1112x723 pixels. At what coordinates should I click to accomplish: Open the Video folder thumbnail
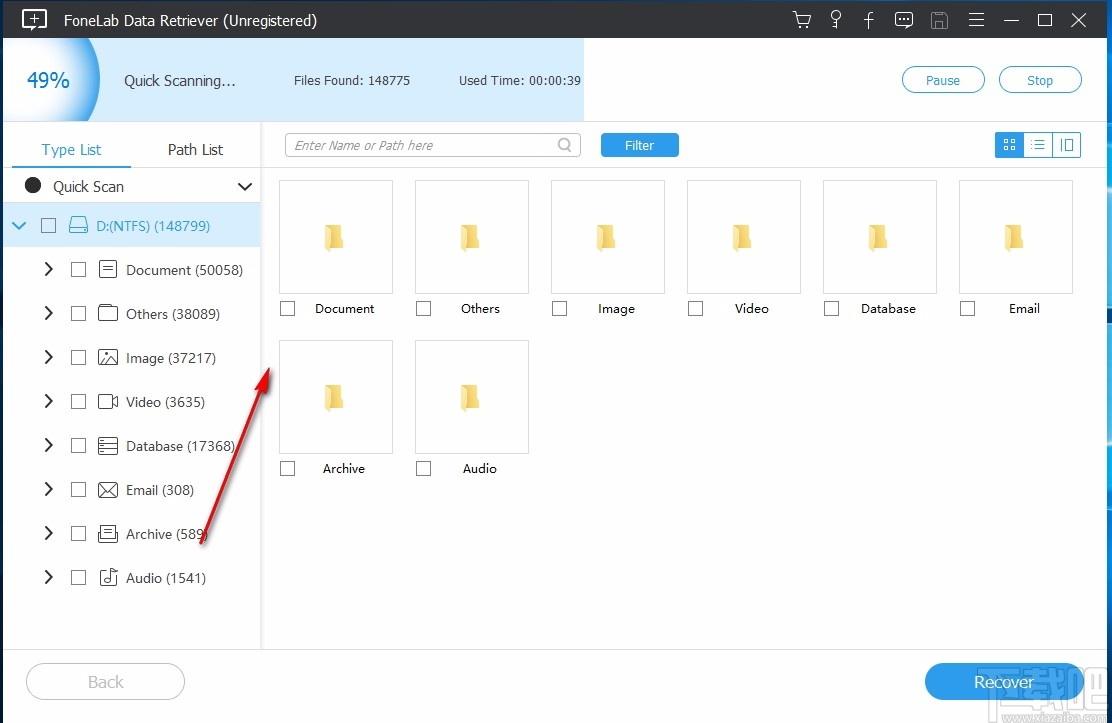click(744, 237)
